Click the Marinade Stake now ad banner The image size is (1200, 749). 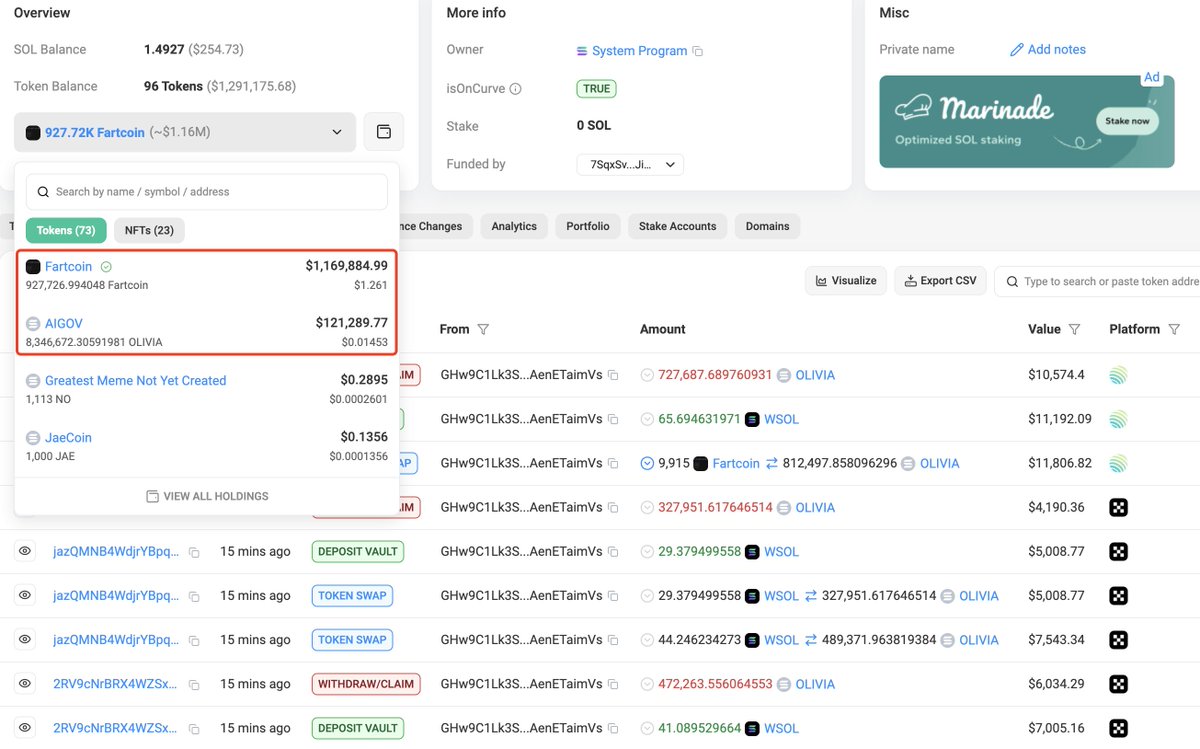(1027, 121)
